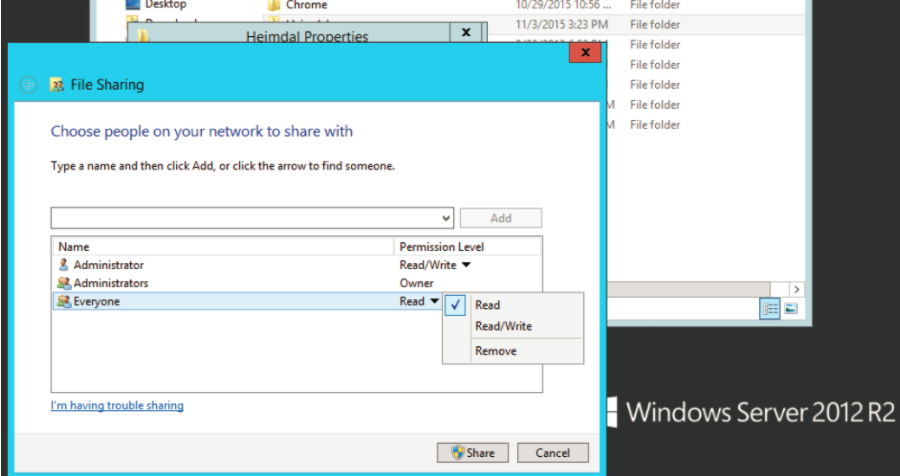Click the Heimdal Properties title text
The width and height of the screenshot is (900, 476).
coord(307,37)
